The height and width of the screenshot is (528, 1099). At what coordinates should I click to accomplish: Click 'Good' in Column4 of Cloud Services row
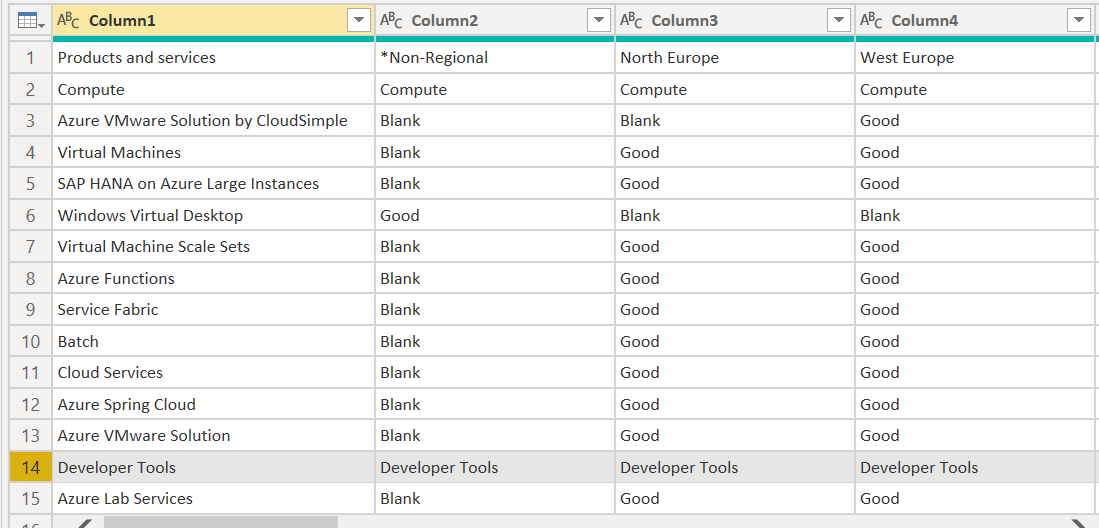point(975,373)
